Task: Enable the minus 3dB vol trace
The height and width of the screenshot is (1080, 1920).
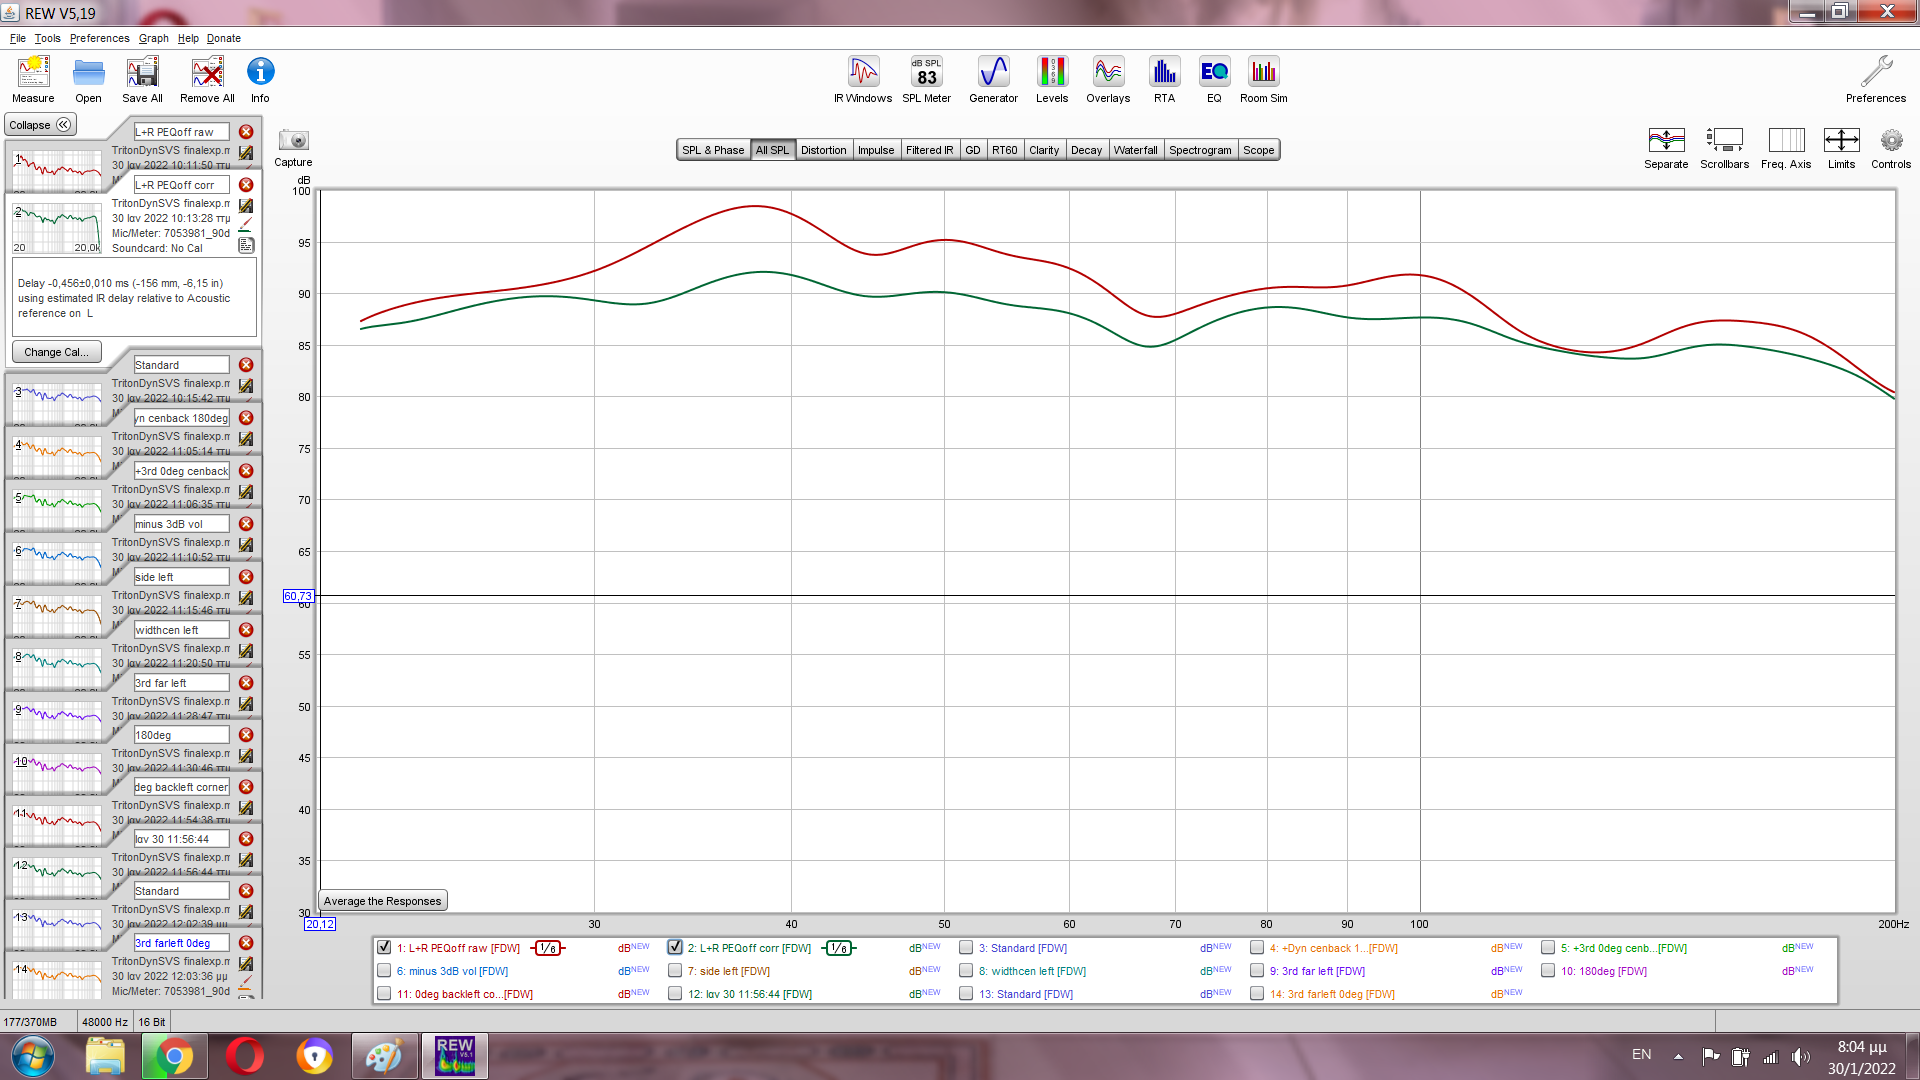Action: 384,970
